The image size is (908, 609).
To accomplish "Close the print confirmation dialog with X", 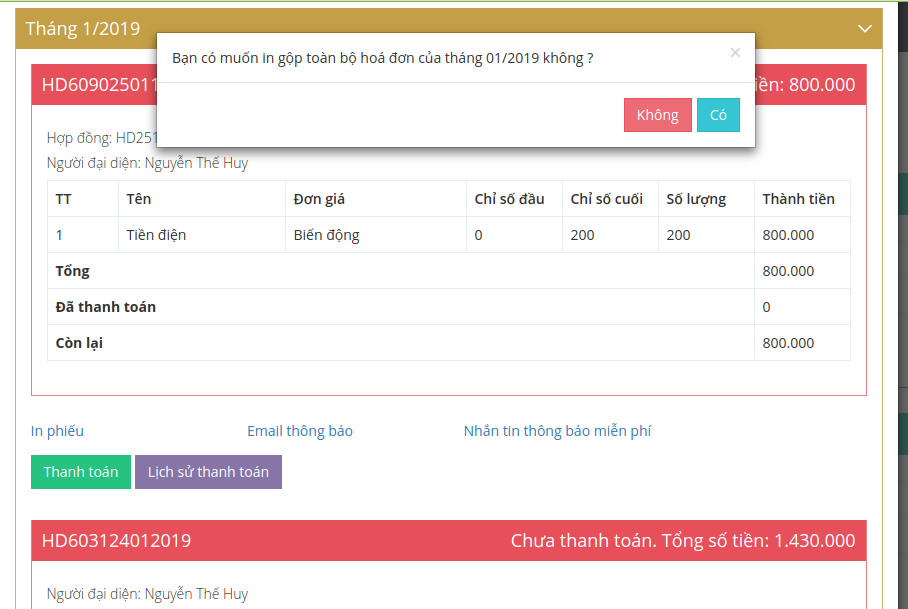I will coord(735,53).
